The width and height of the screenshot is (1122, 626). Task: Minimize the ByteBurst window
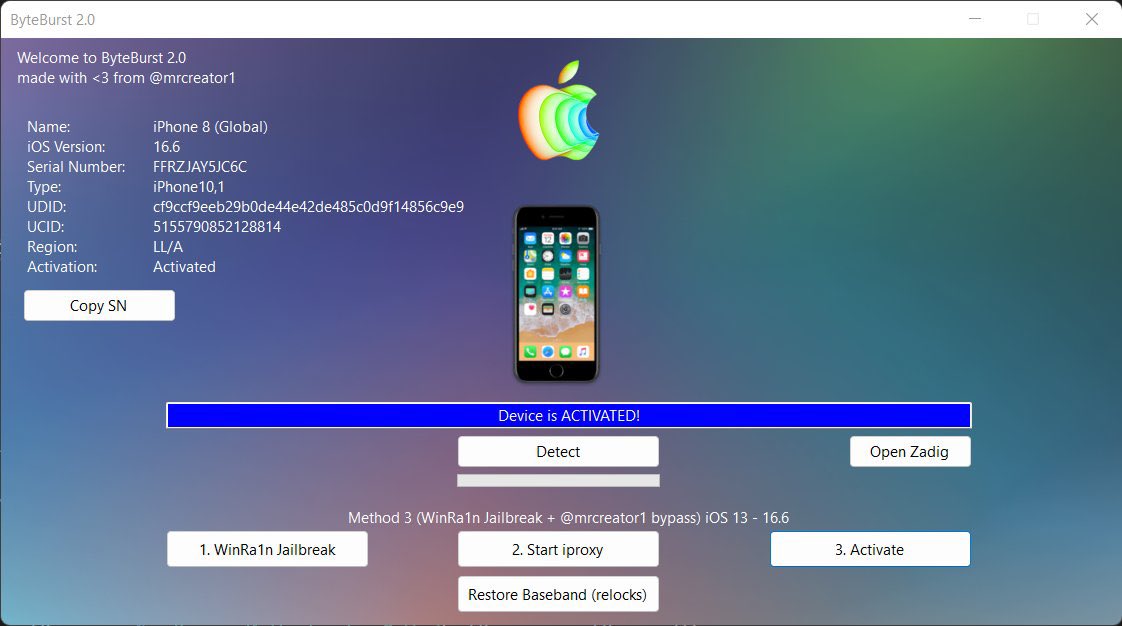975,19
